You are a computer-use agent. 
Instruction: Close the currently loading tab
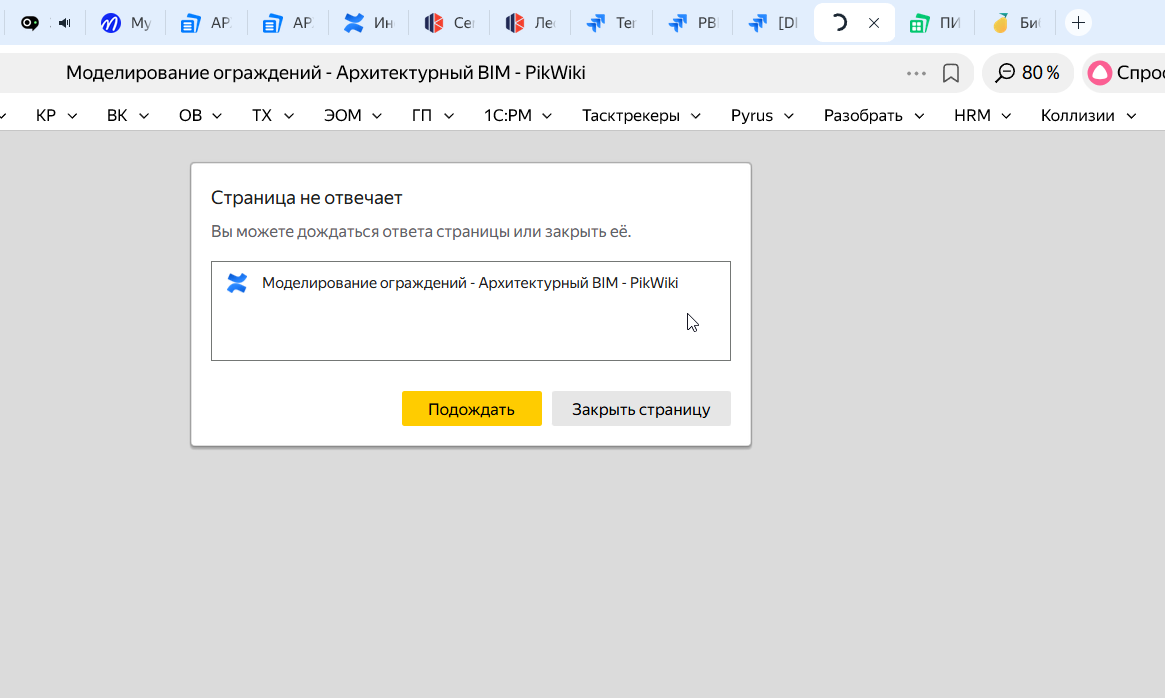point(874,23)
